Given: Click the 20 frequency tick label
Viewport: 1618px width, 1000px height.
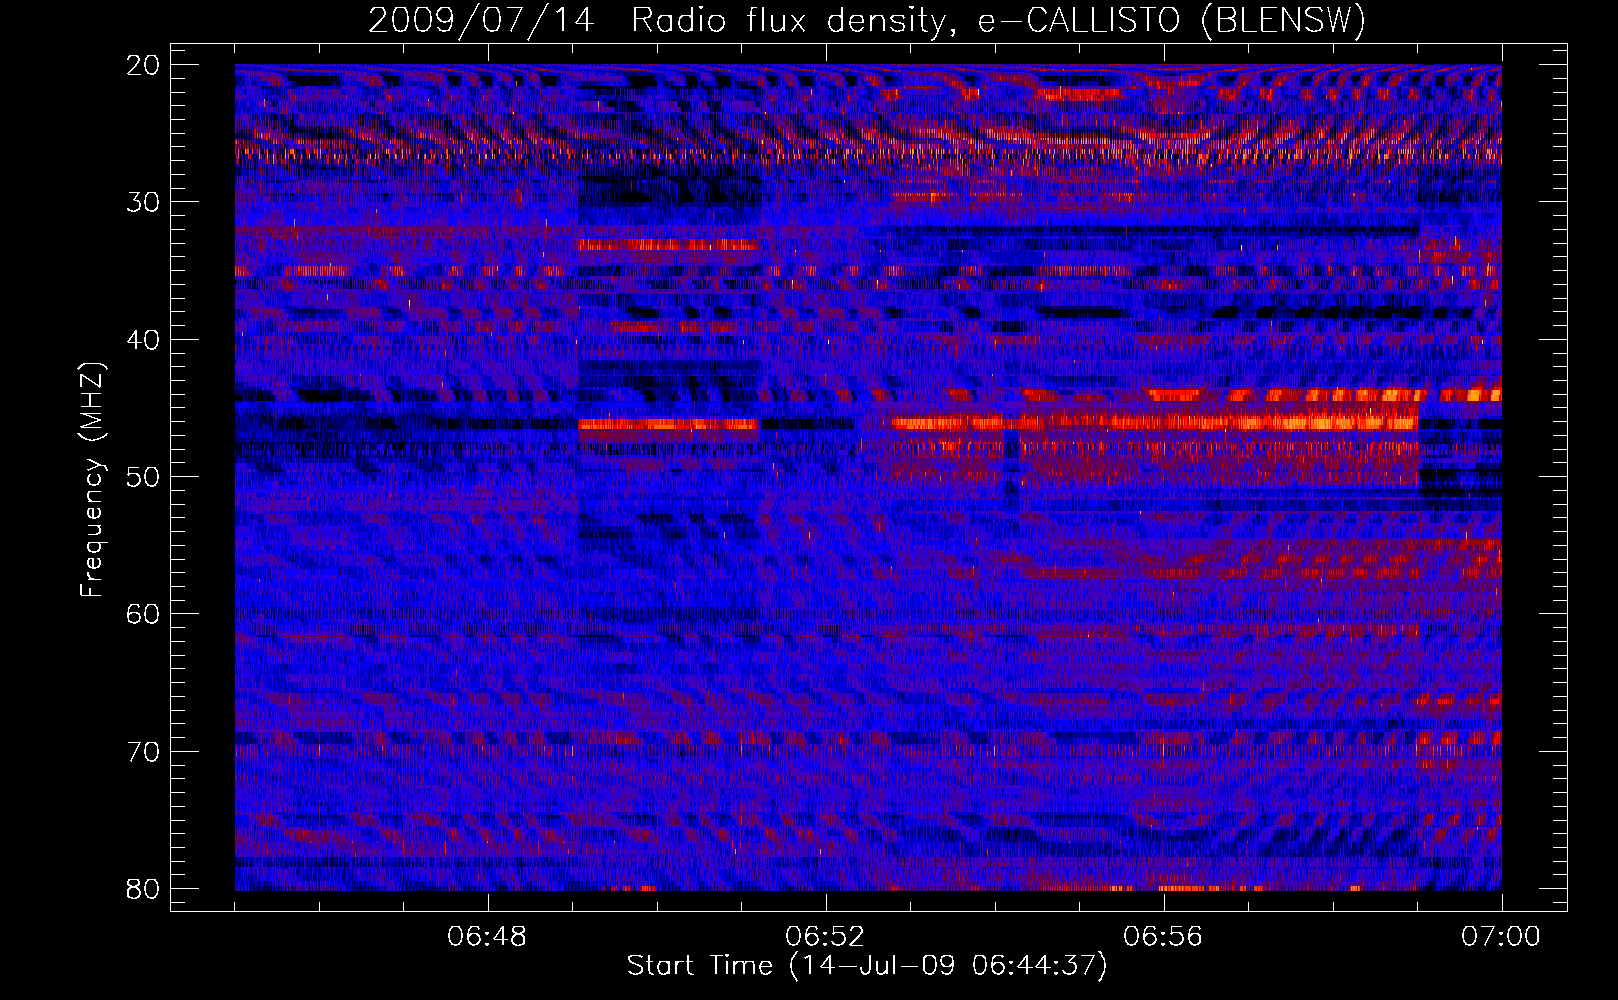Looking at the screenshot, I should tap(143, 65).
